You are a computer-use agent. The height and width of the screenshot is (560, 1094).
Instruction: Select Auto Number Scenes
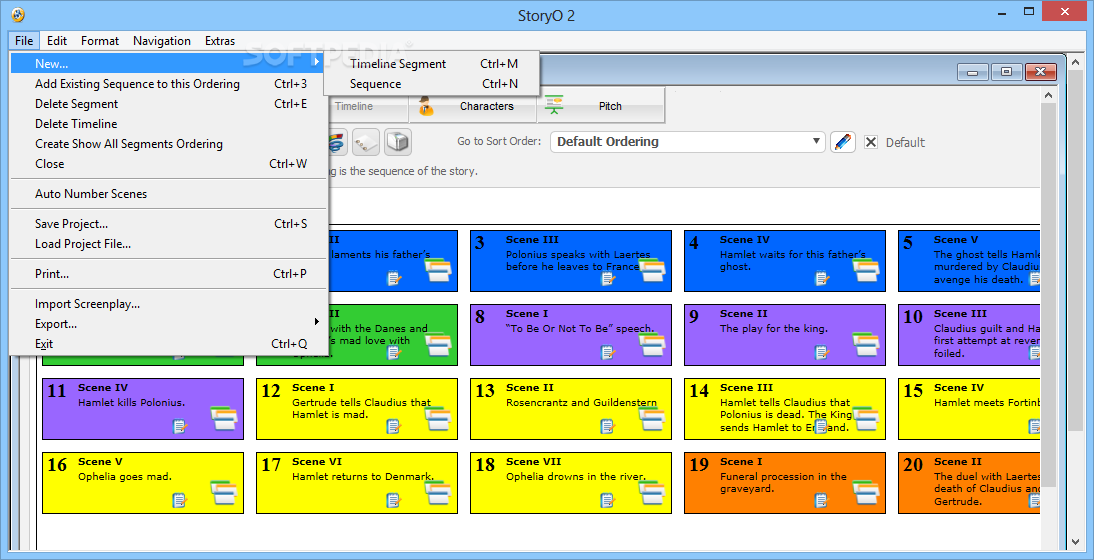[169, 194]
